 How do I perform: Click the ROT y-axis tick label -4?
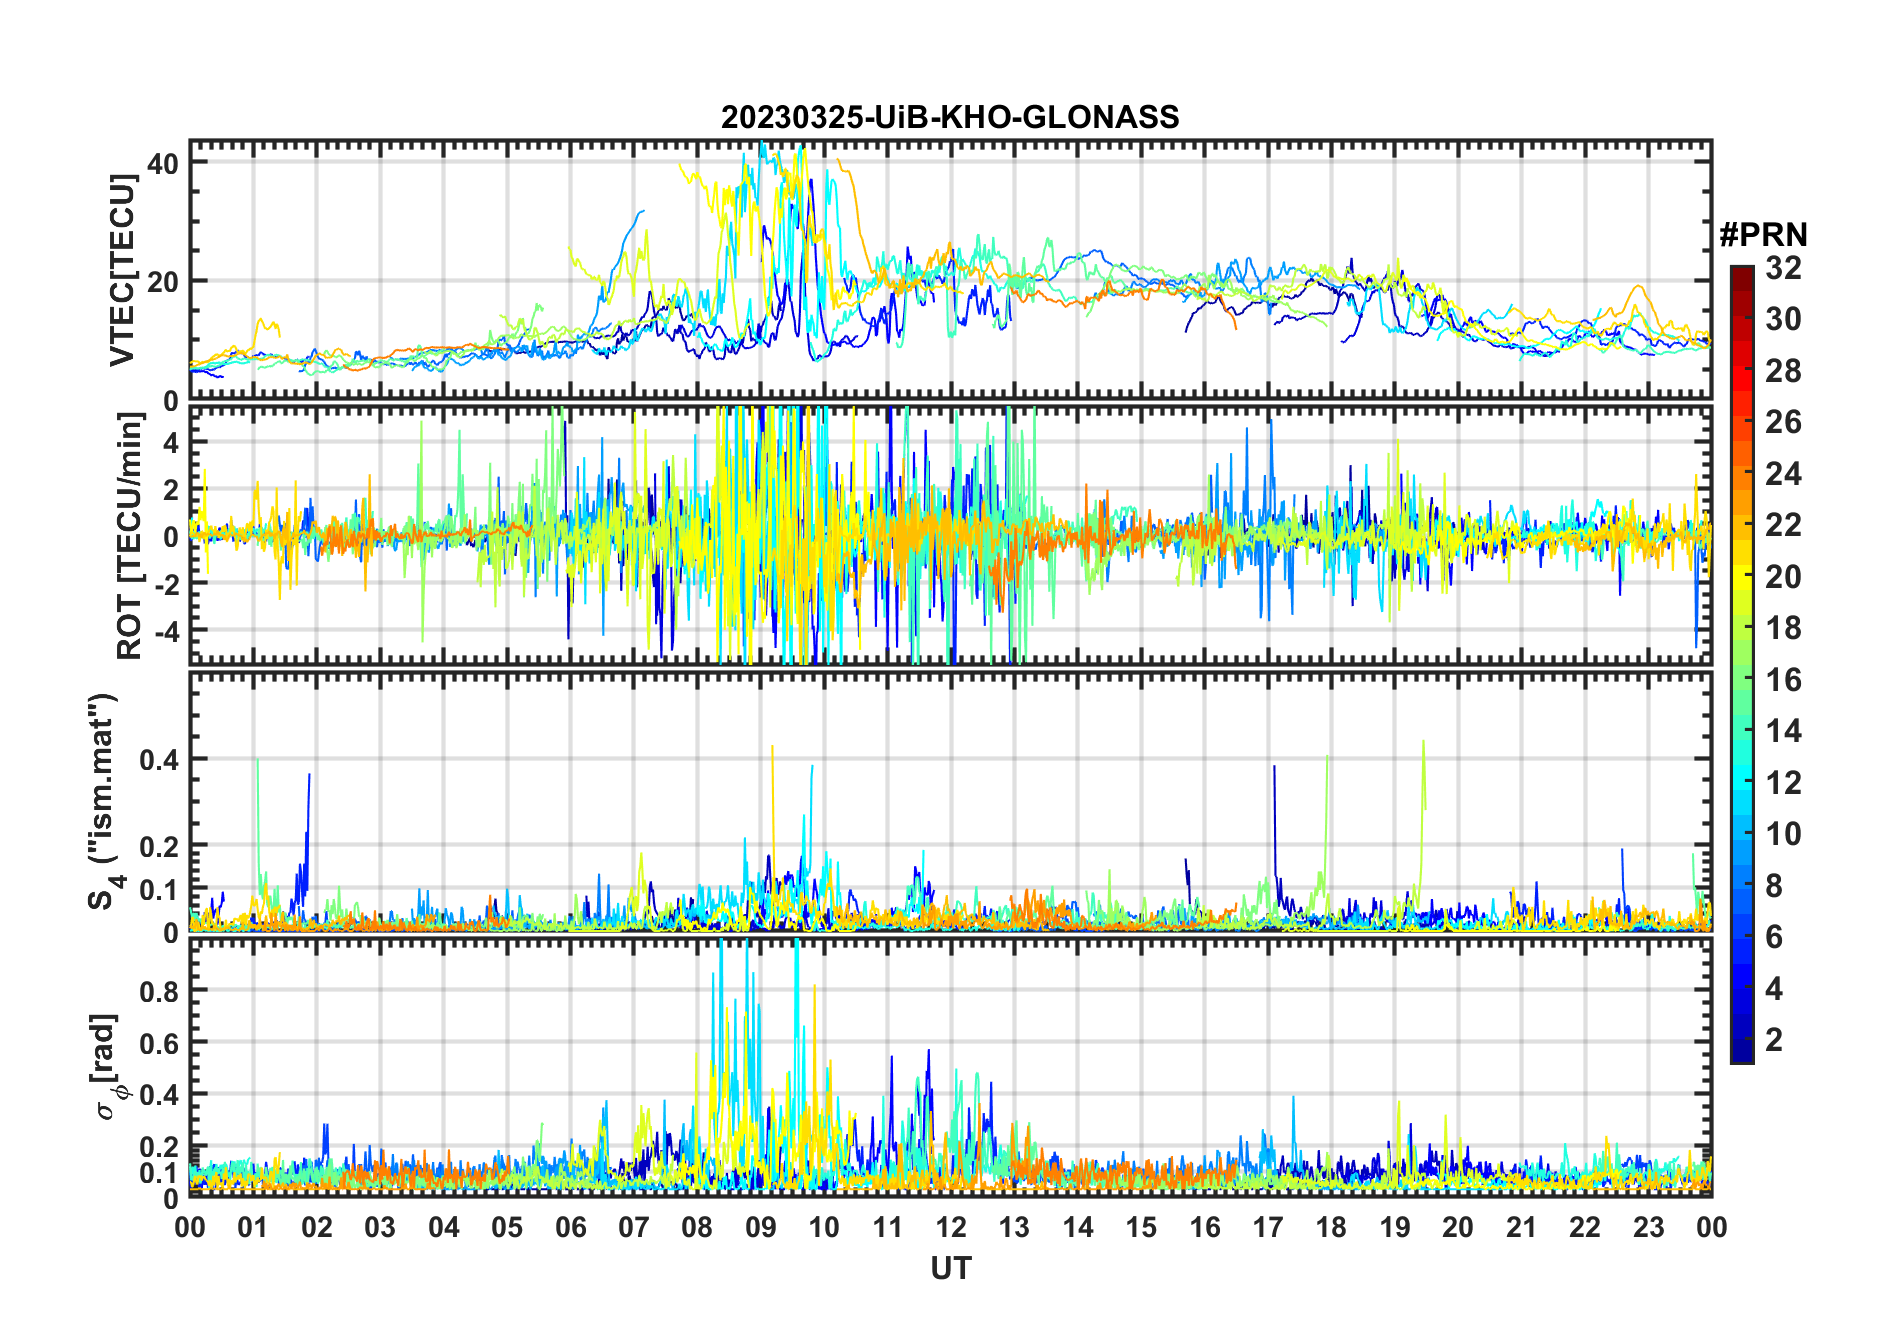166,631
